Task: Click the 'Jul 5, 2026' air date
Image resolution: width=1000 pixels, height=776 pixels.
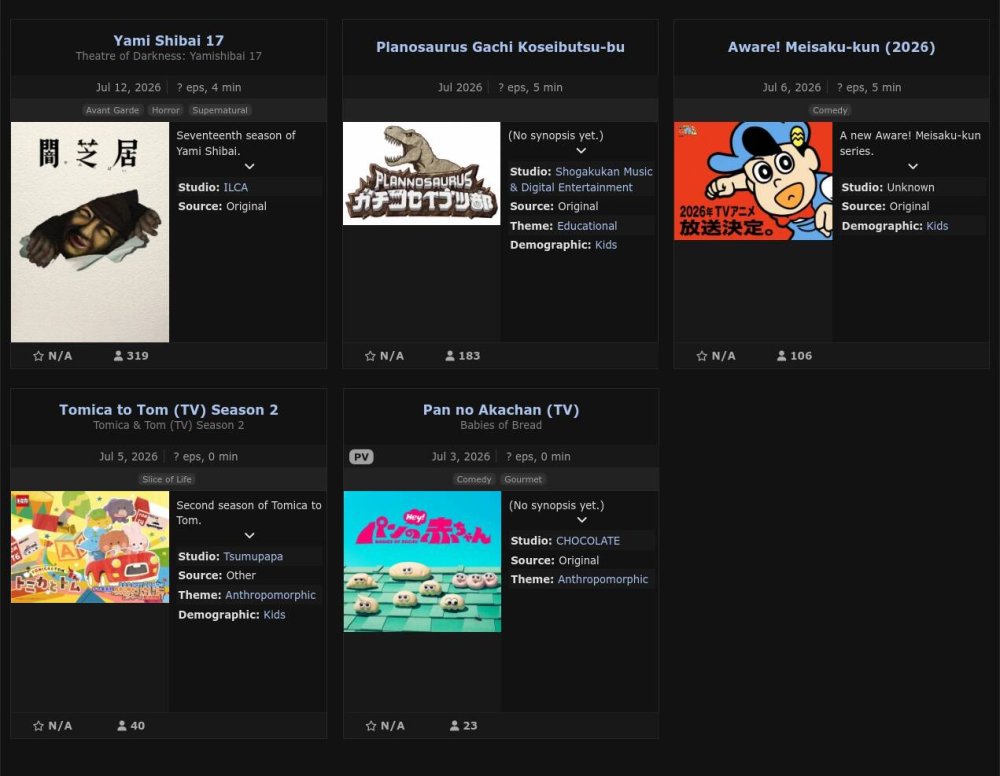Action: [128, 457]
